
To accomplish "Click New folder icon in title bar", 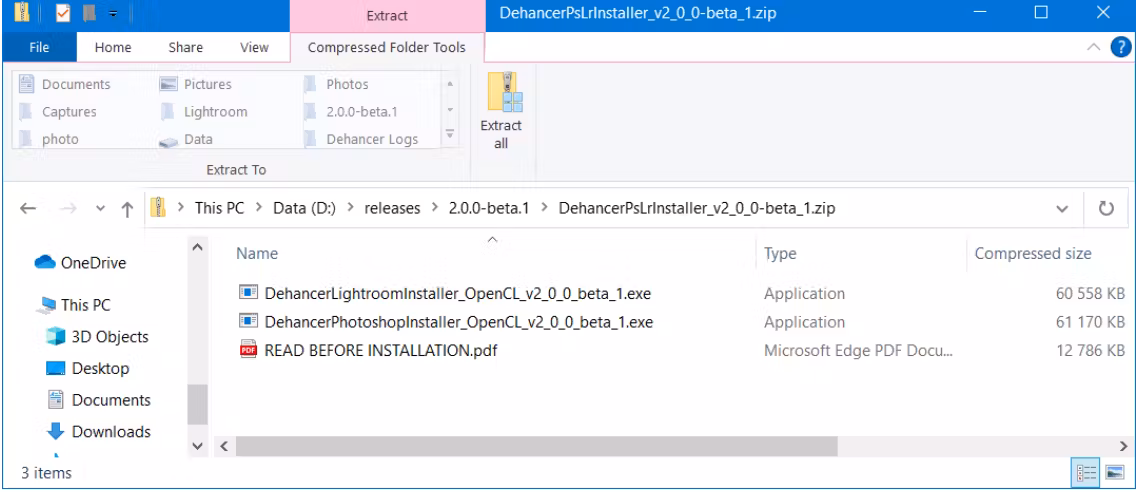I will coord(89,12).
